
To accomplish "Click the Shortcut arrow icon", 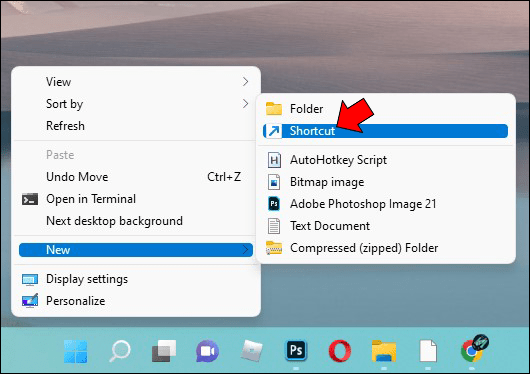I will 273,131.
